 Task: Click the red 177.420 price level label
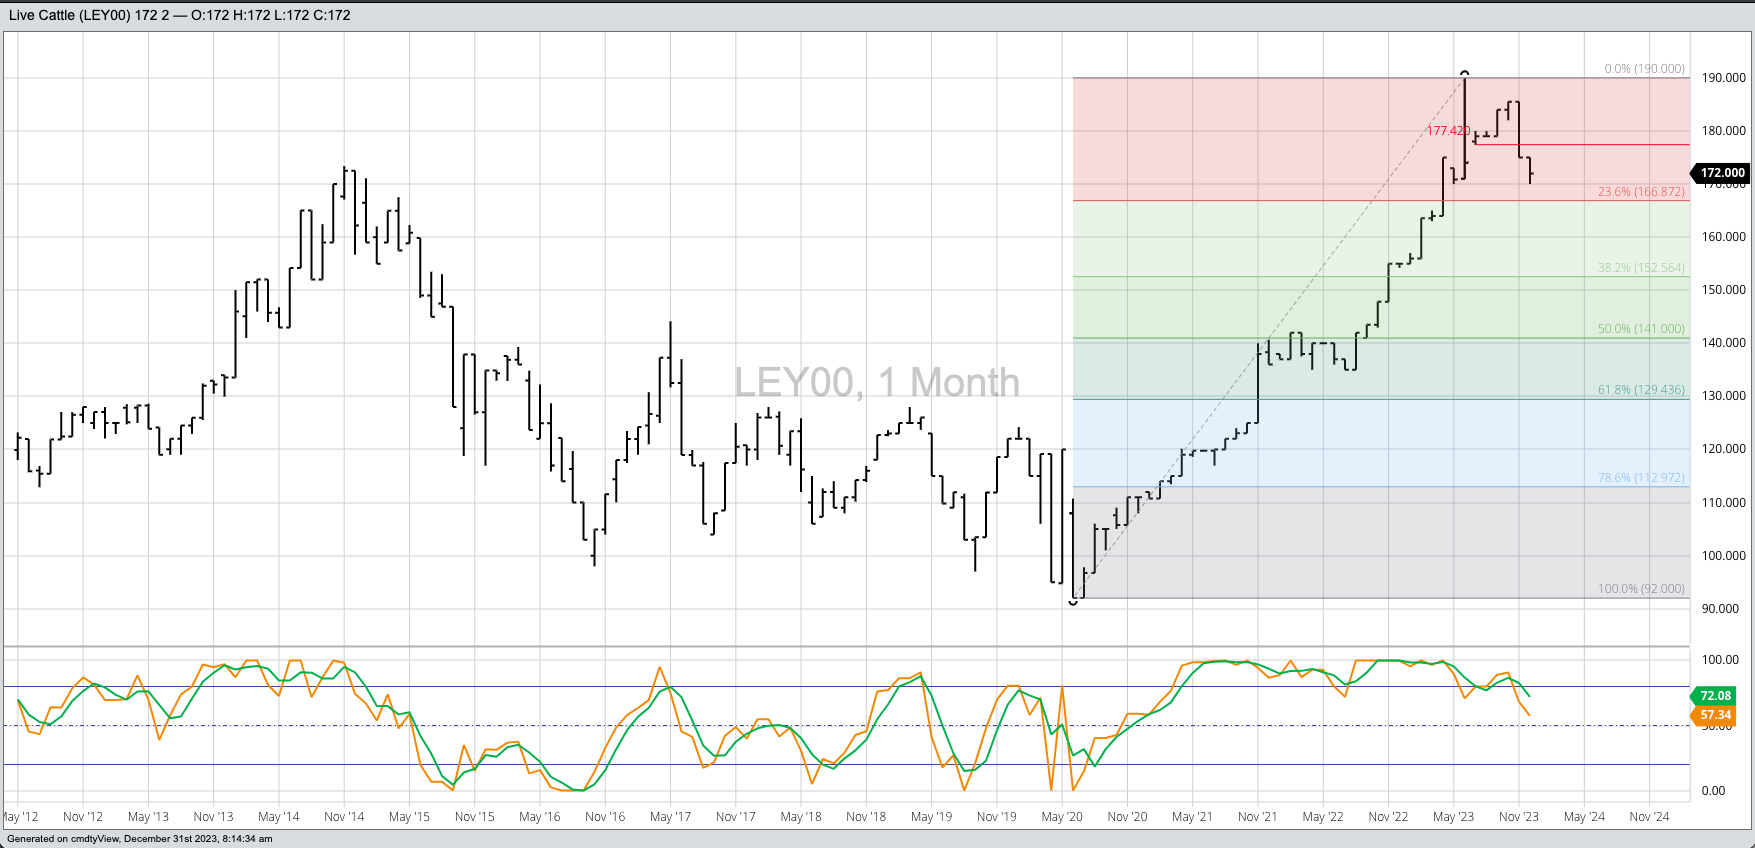tap(1447, 131)
